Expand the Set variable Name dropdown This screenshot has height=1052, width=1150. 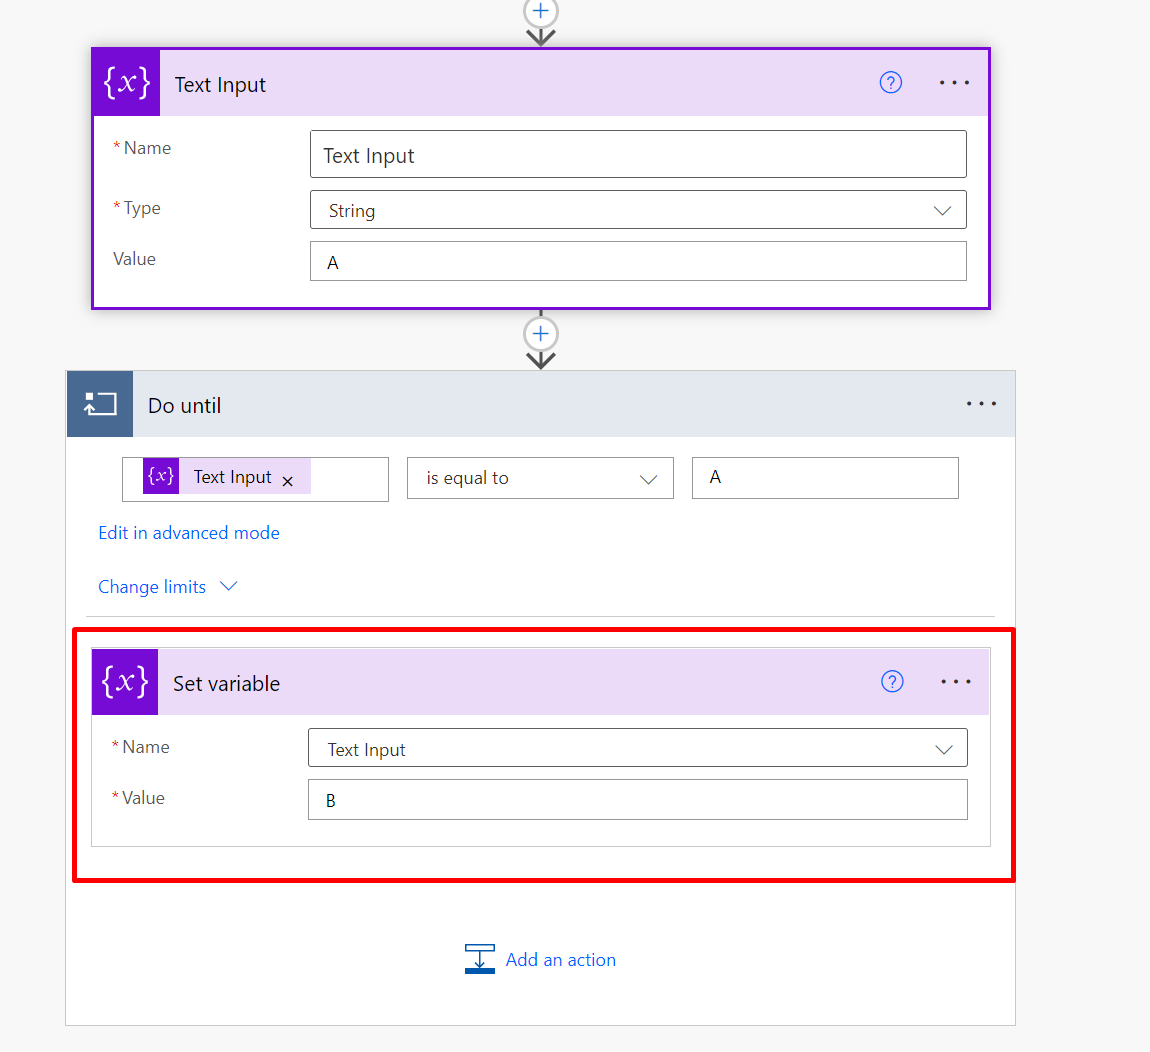[637, 749]
